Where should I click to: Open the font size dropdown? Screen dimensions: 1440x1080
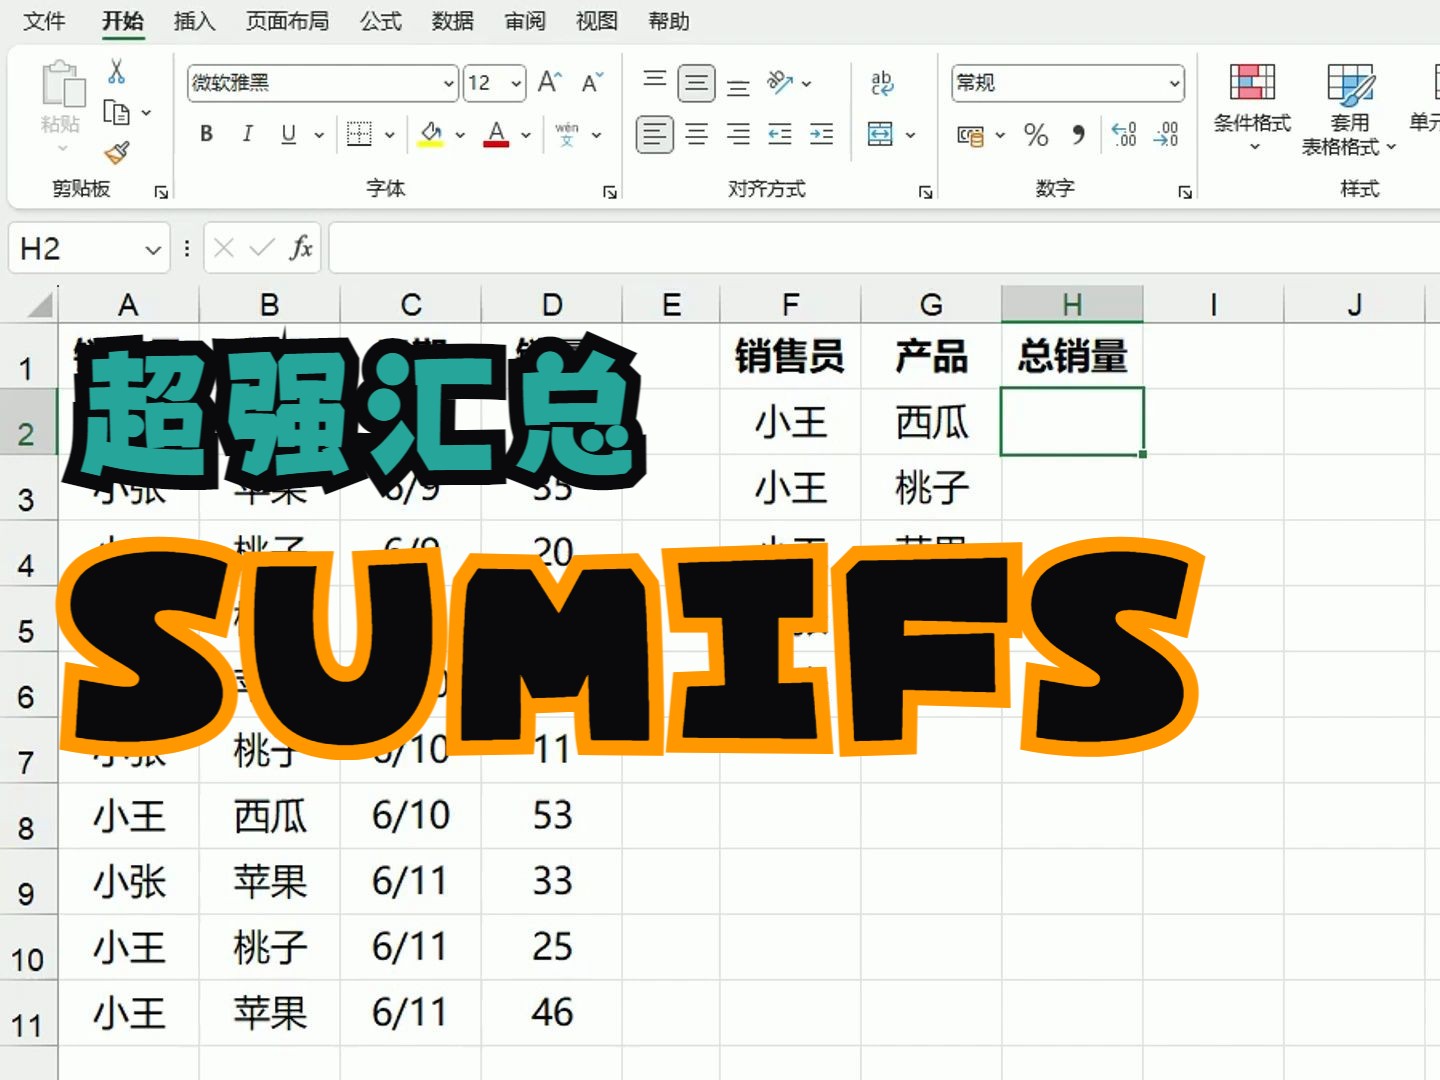point(513,83)
